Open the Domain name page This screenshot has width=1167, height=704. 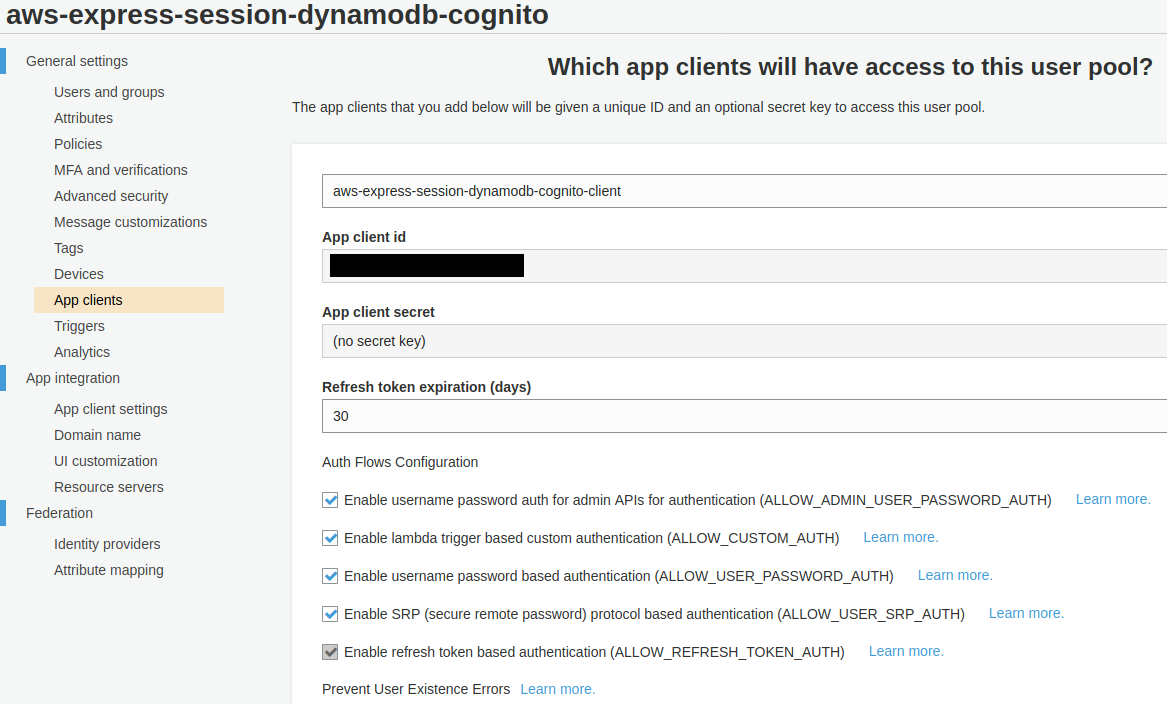click(x=97, y=435)
